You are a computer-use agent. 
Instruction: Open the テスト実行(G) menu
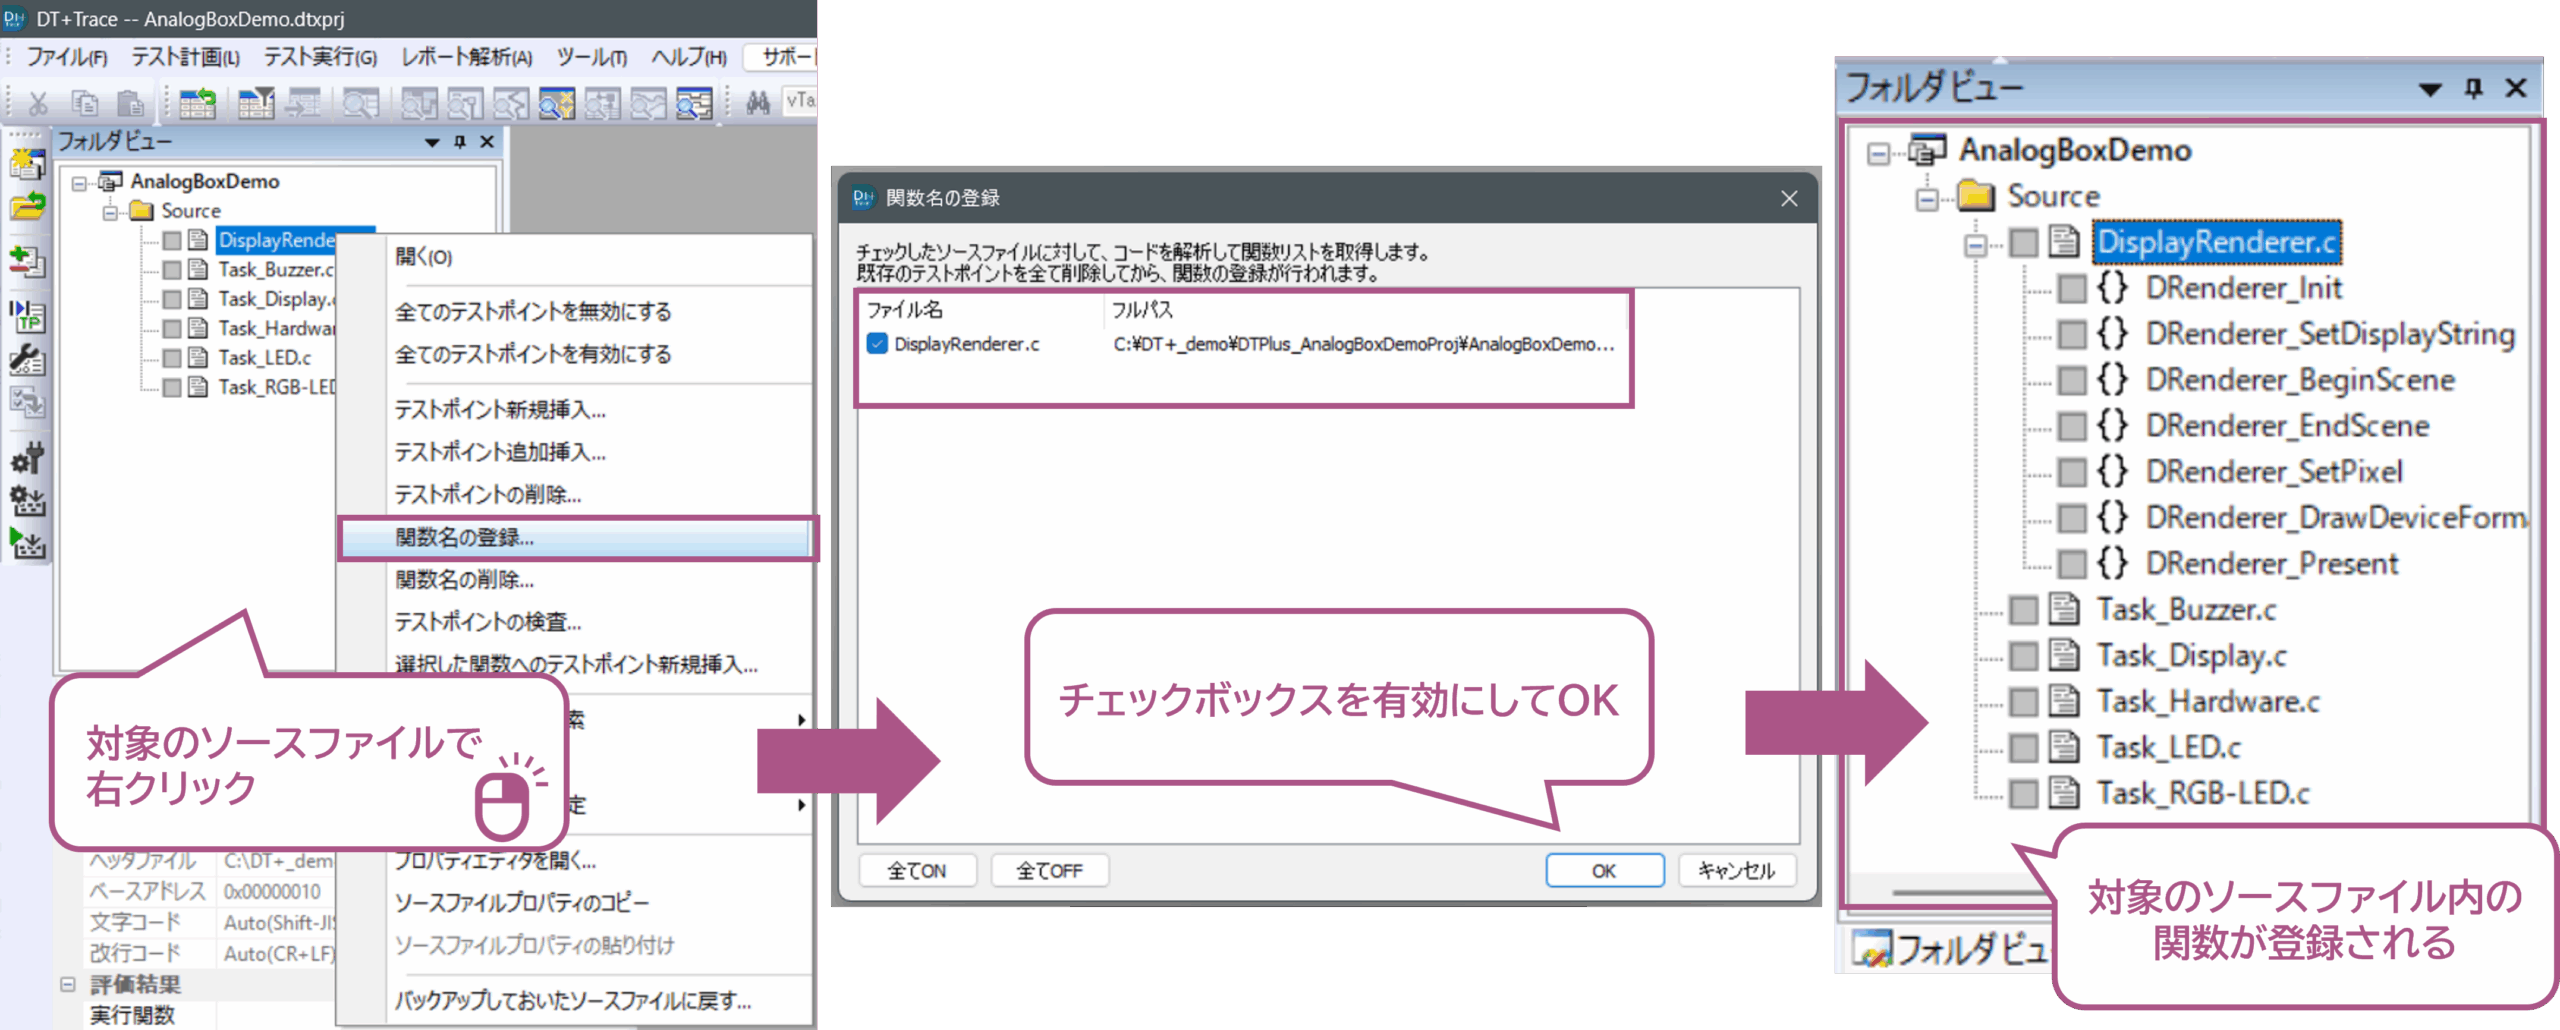pos(320,57)
